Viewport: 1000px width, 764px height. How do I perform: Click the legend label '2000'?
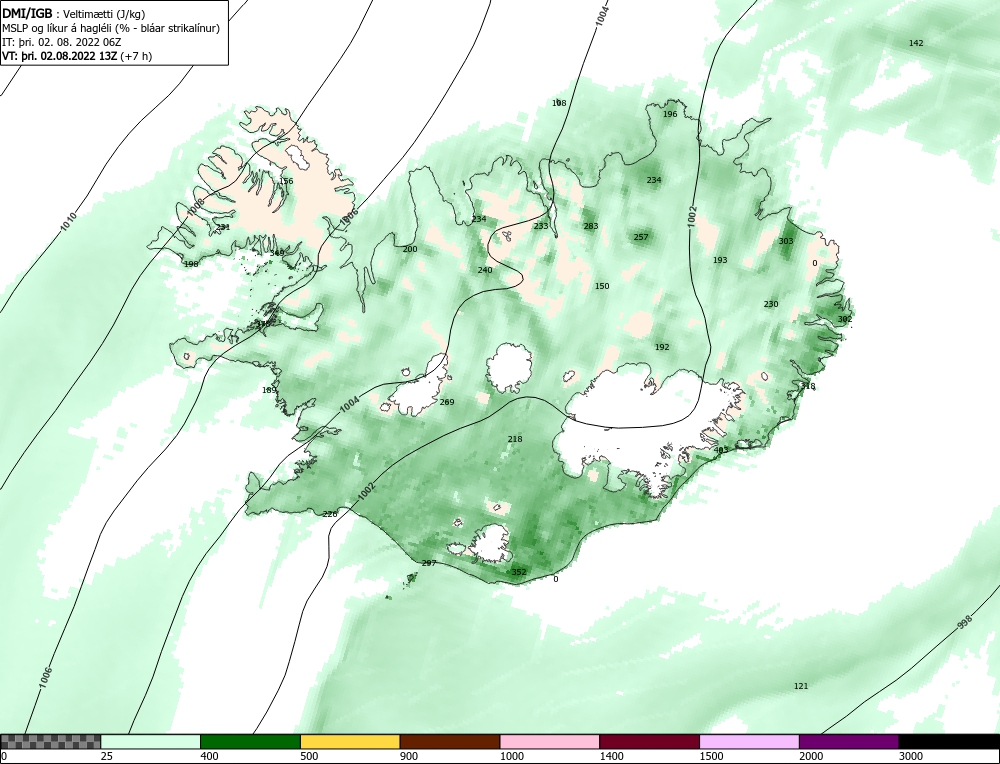(810, 756)
